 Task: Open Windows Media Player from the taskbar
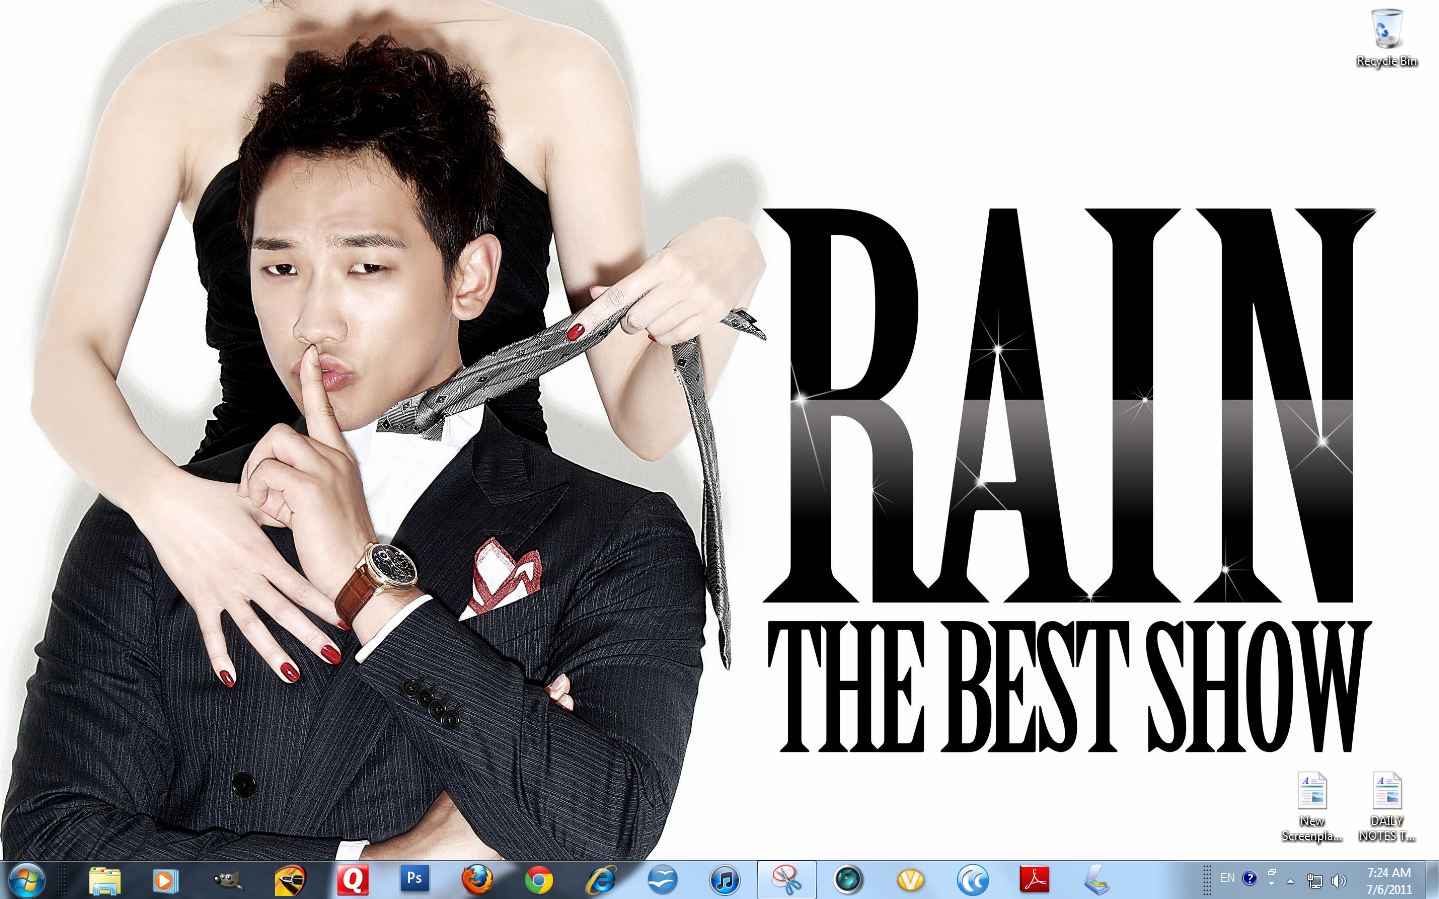[x=166, y=880]
